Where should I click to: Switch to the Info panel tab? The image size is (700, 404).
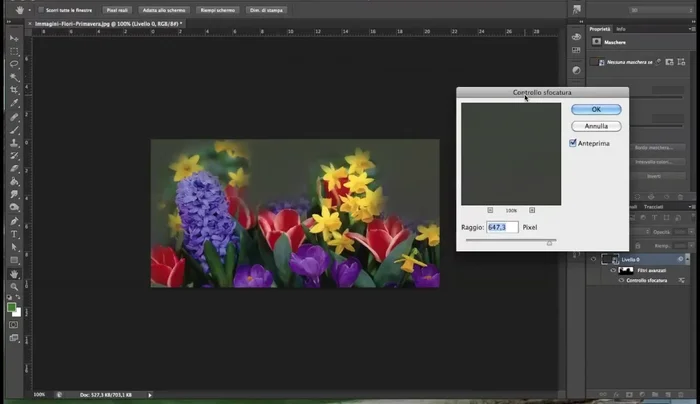(621, 29)
